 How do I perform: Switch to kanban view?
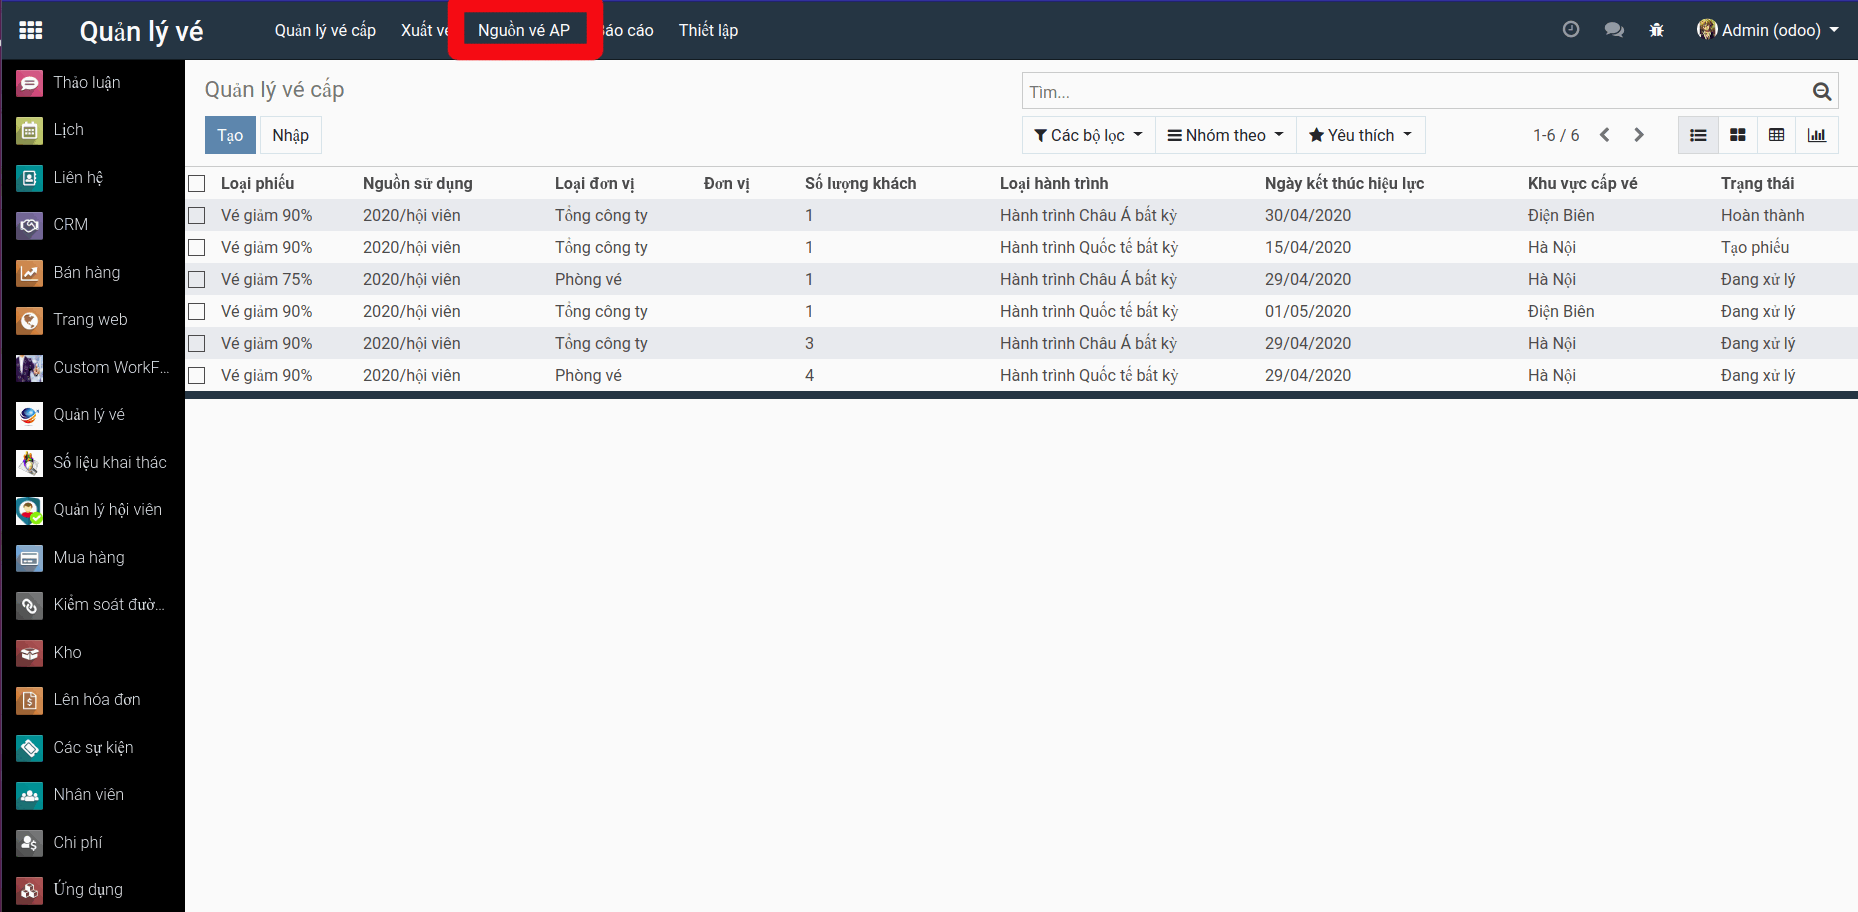tap(1738, 135)
